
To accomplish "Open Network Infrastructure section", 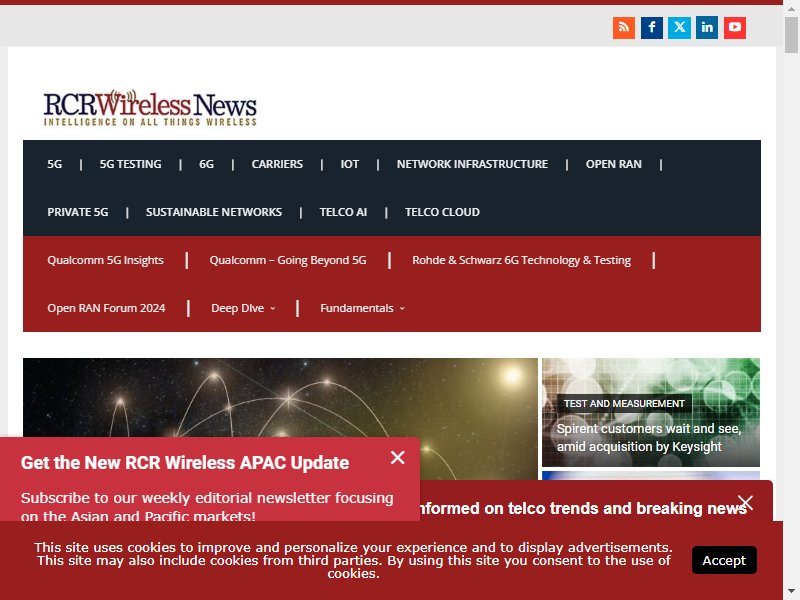I will [x=472, y=164].
